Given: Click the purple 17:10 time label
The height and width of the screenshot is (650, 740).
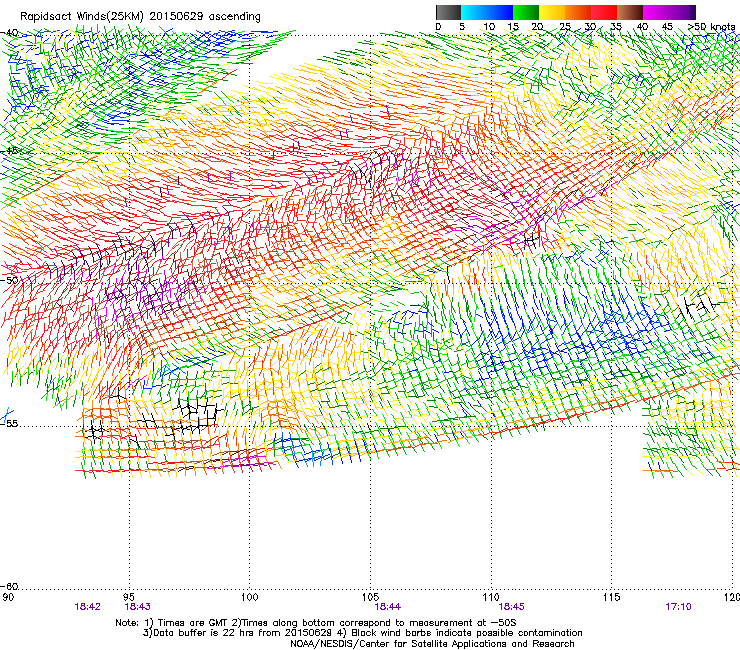Looking at the screenshot, I should (678, 607).
